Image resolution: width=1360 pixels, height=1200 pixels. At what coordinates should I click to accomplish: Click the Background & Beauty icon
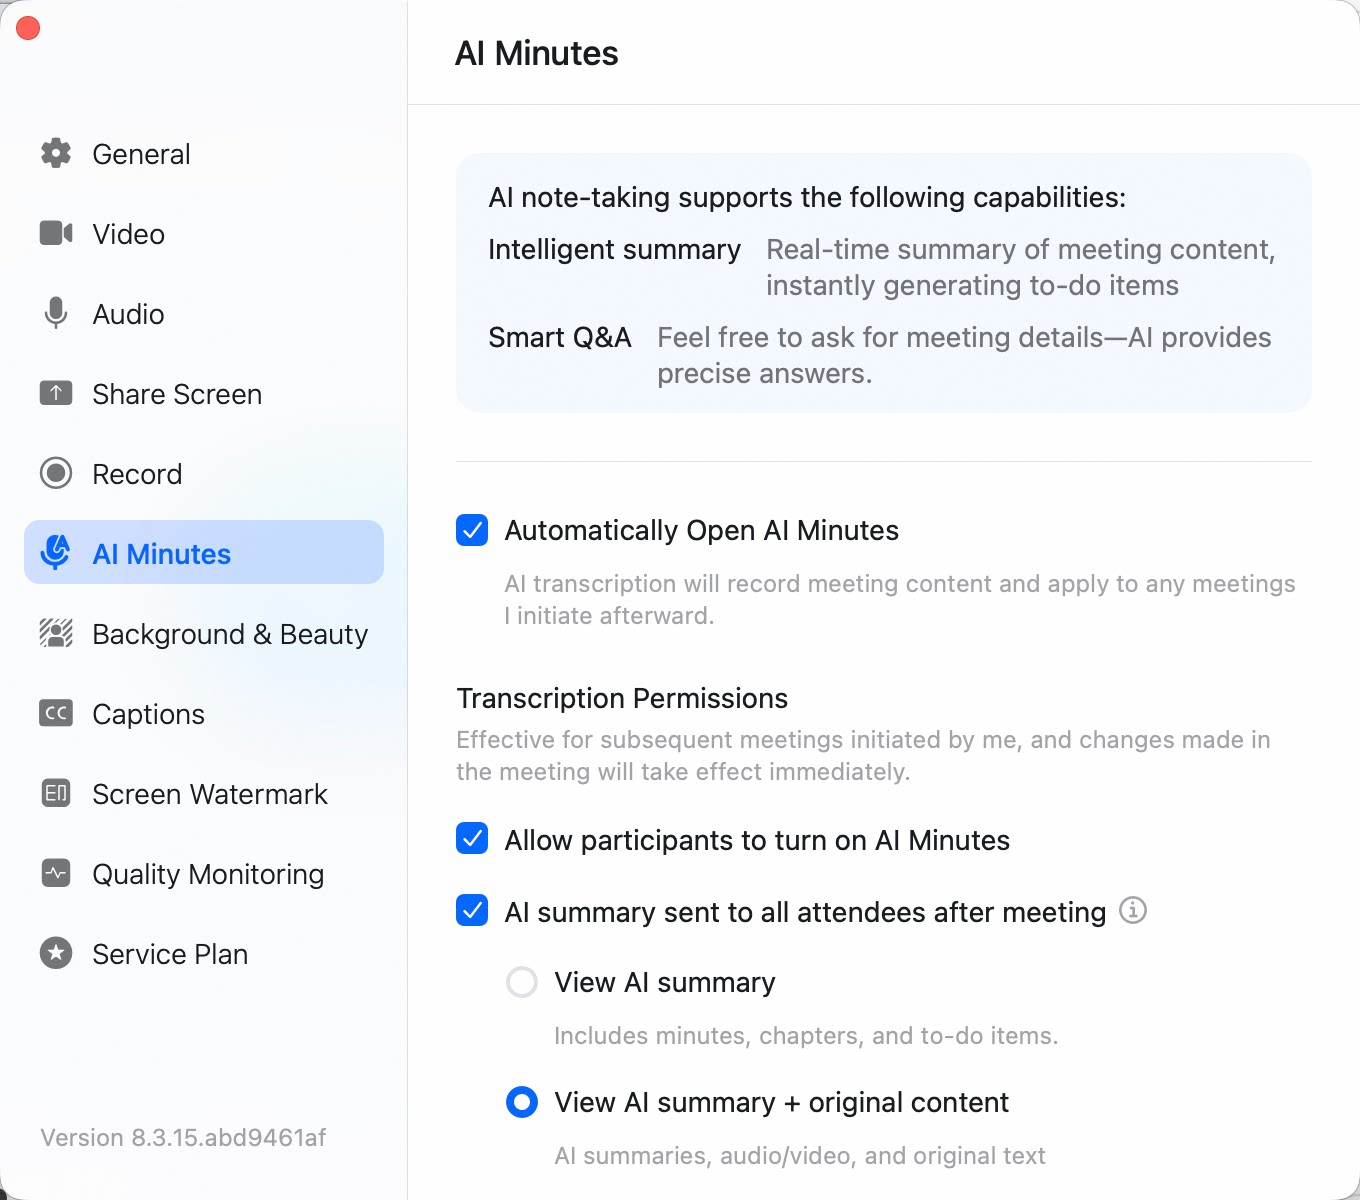point(56,633)
